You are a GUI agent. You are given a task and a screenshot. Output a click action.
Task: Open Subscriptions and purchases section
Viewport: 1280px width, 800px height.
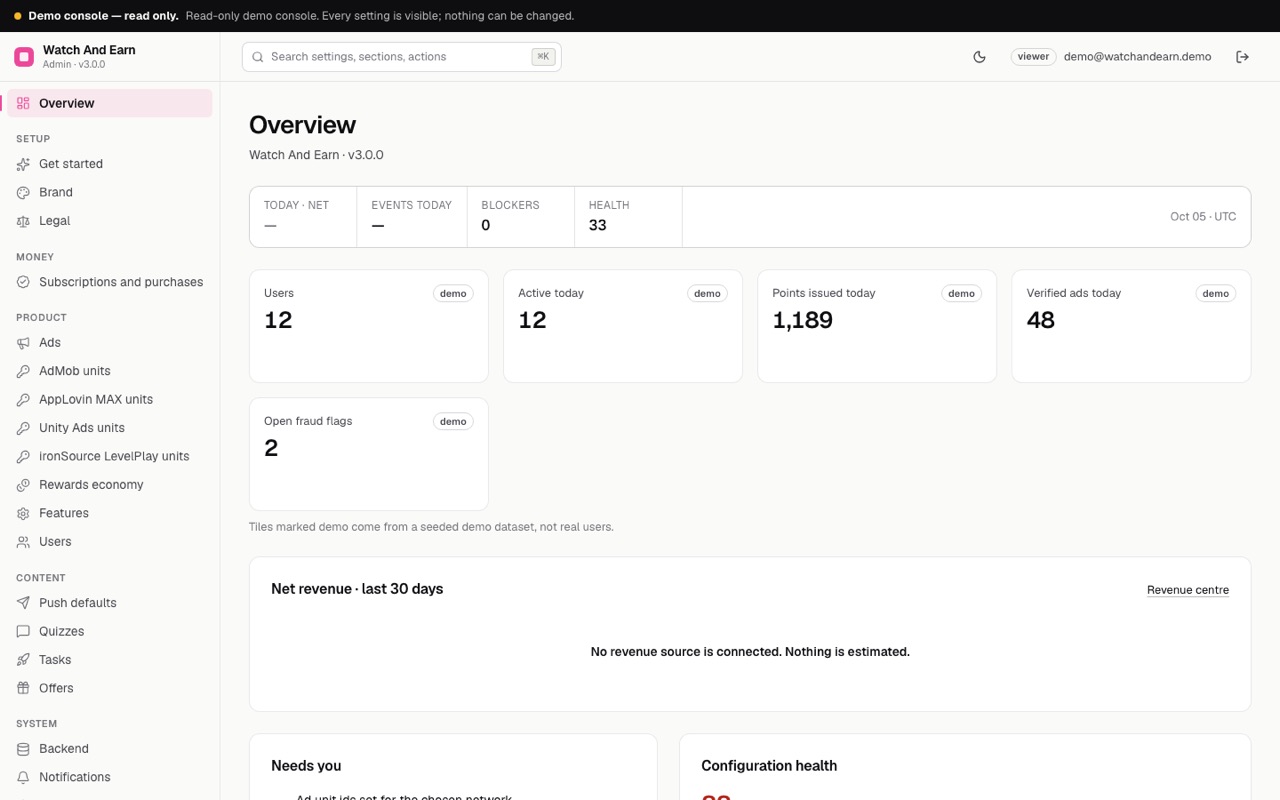(x=110, y=282)
